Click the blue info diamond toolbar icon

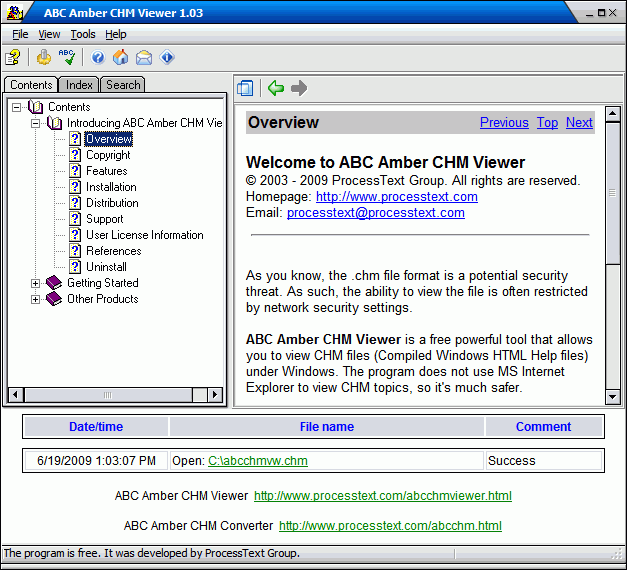point(167,57)
